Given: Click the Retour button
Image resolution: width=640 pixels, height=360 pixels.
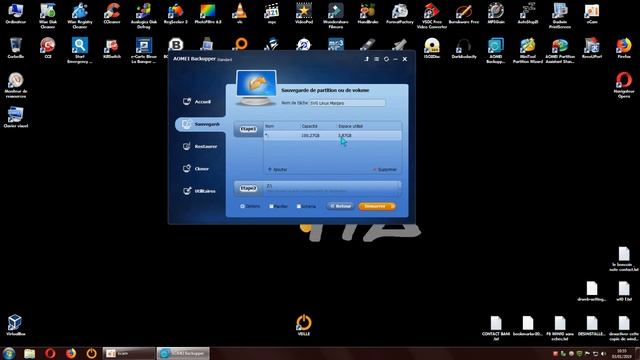Looking at the screenshot, I should (340, 206).
